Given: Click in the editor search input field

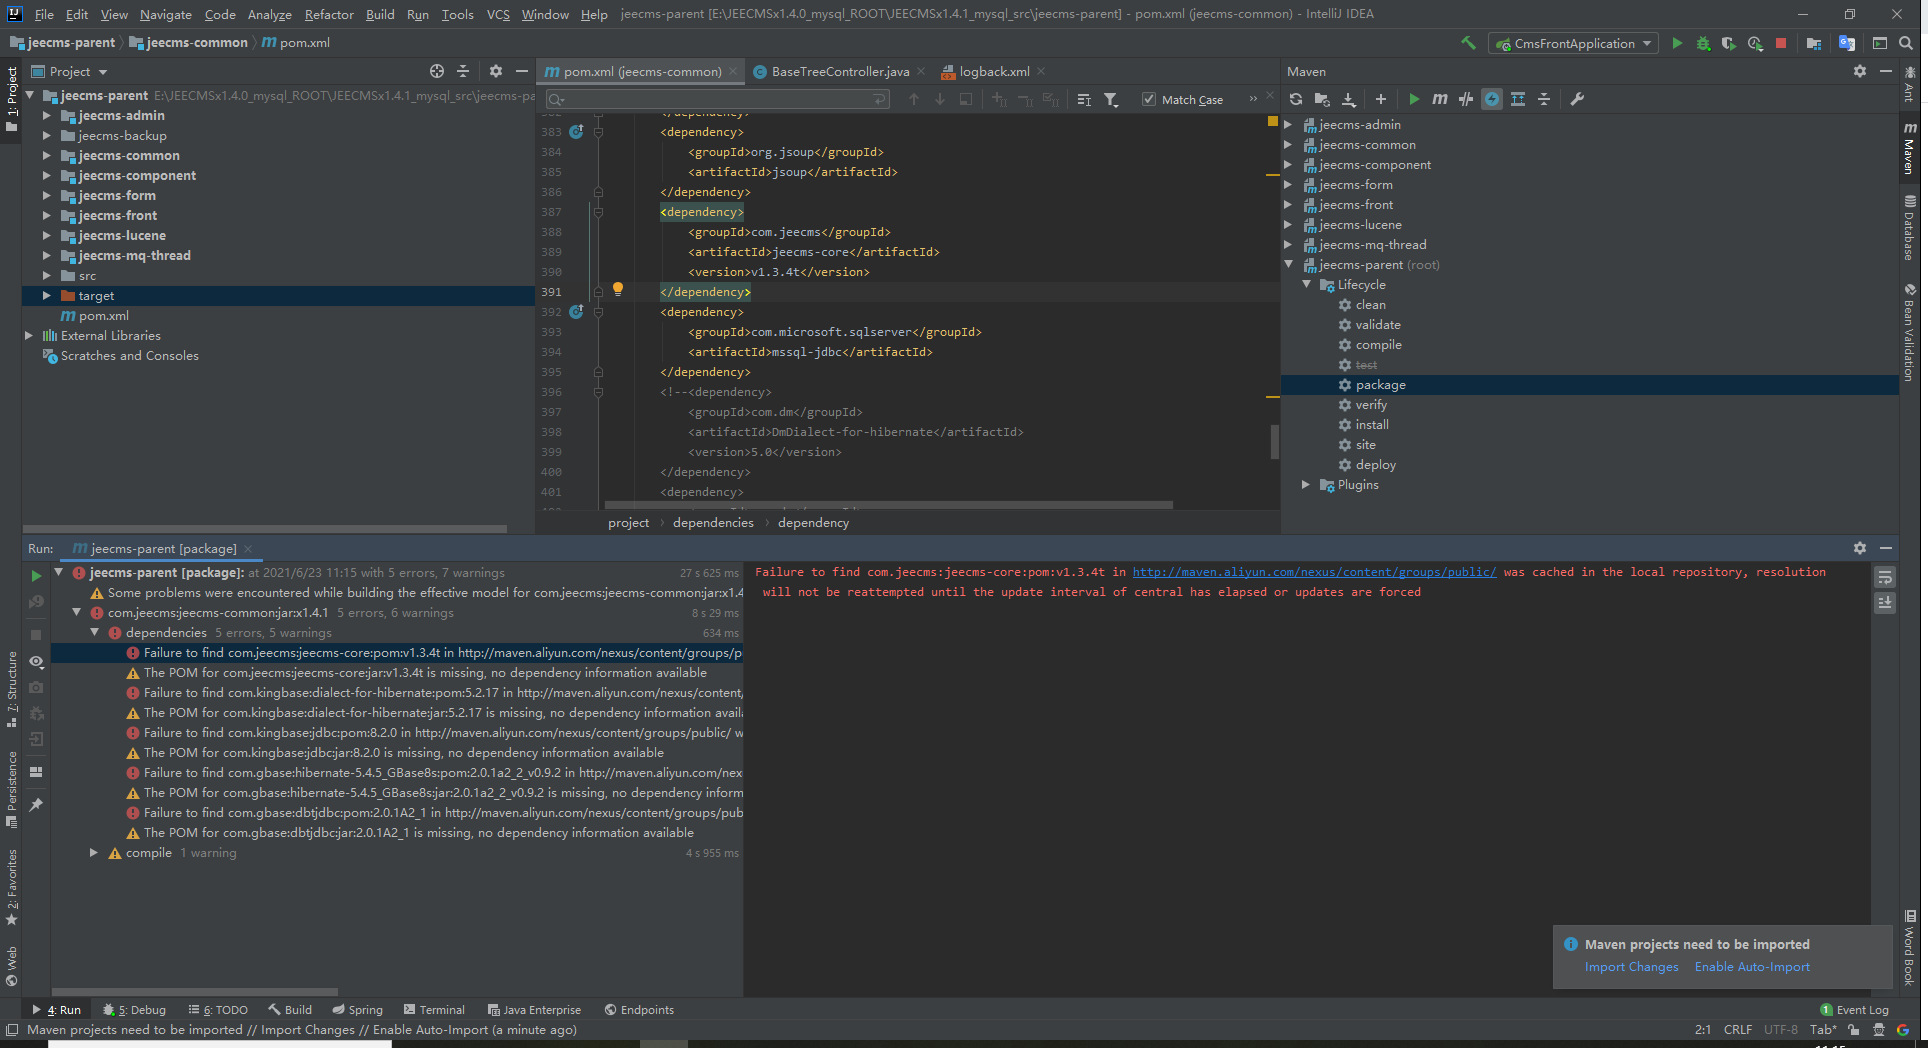Looking at the screenshot, I should (x=718, y=99).
